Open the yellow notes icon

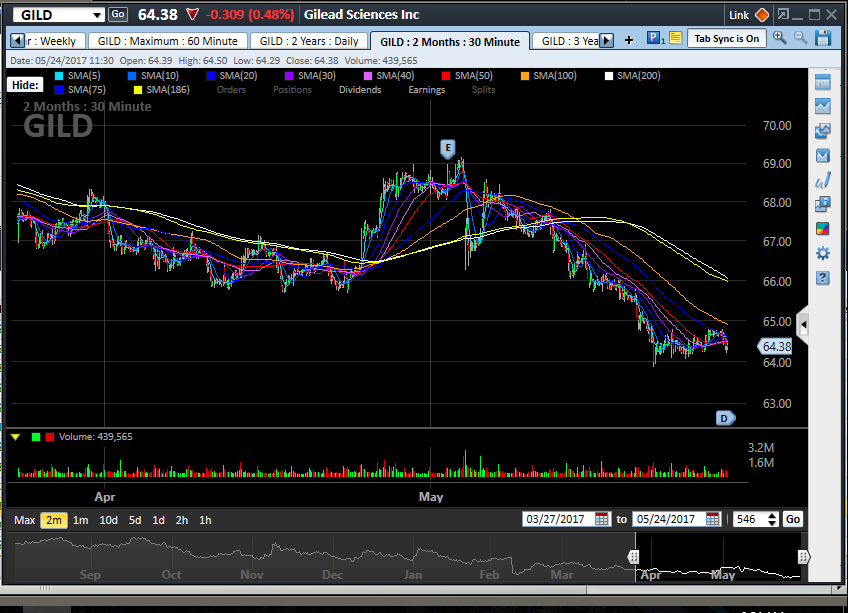(x=675, y=38)
